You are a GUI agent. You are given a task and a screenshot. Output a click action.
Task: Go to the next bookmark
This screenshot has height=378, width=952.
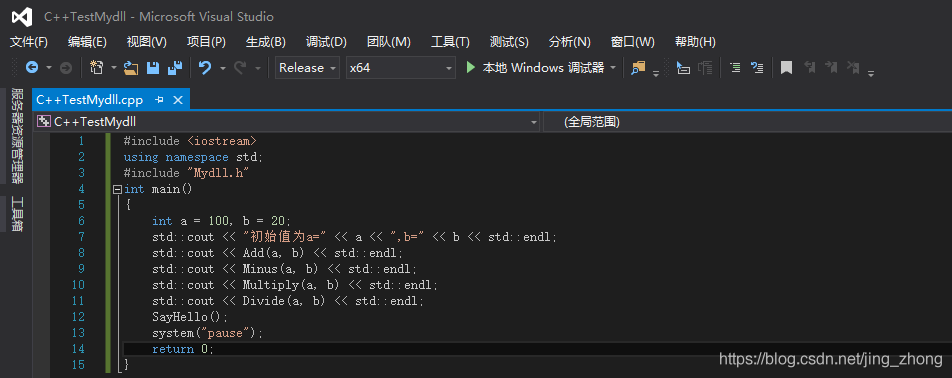point(831,67)
